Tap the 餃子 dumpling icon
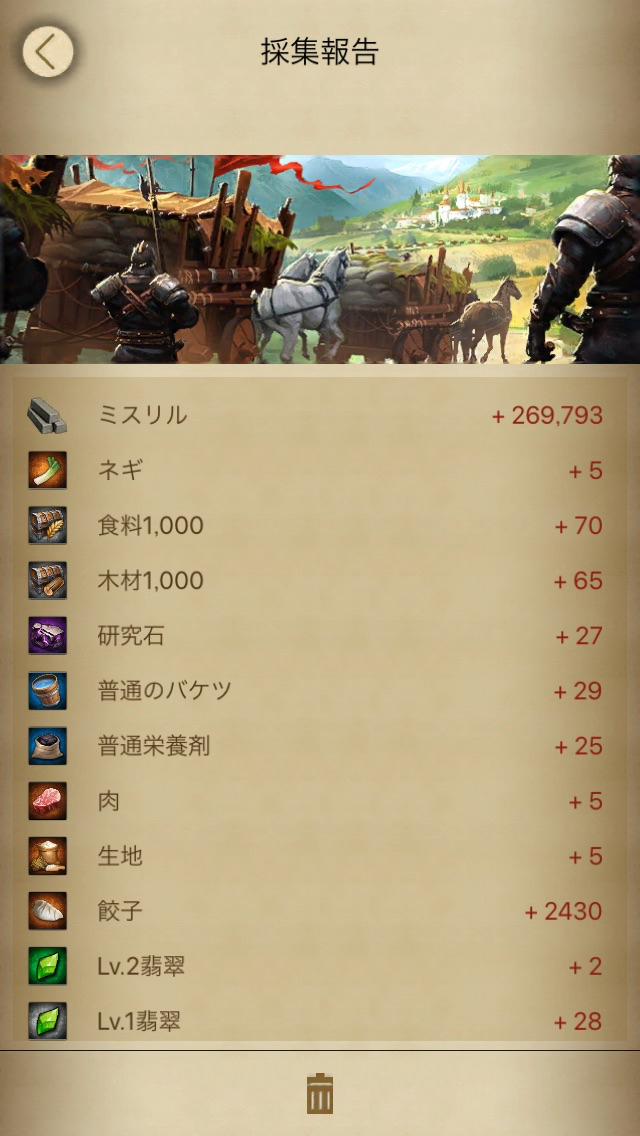Screen dimensions: 640x1136 (47, 911)
